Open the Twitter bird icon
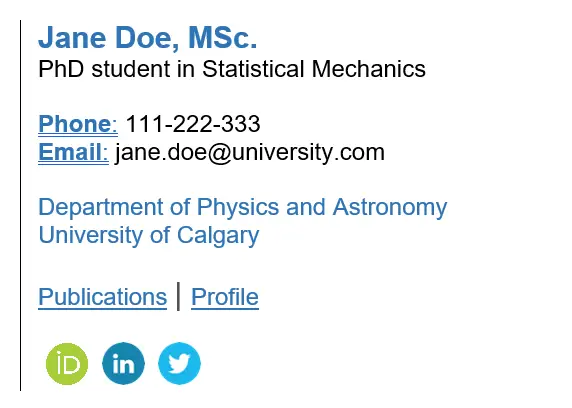This screenshot has width=572, height=408. tap(179, 363)
